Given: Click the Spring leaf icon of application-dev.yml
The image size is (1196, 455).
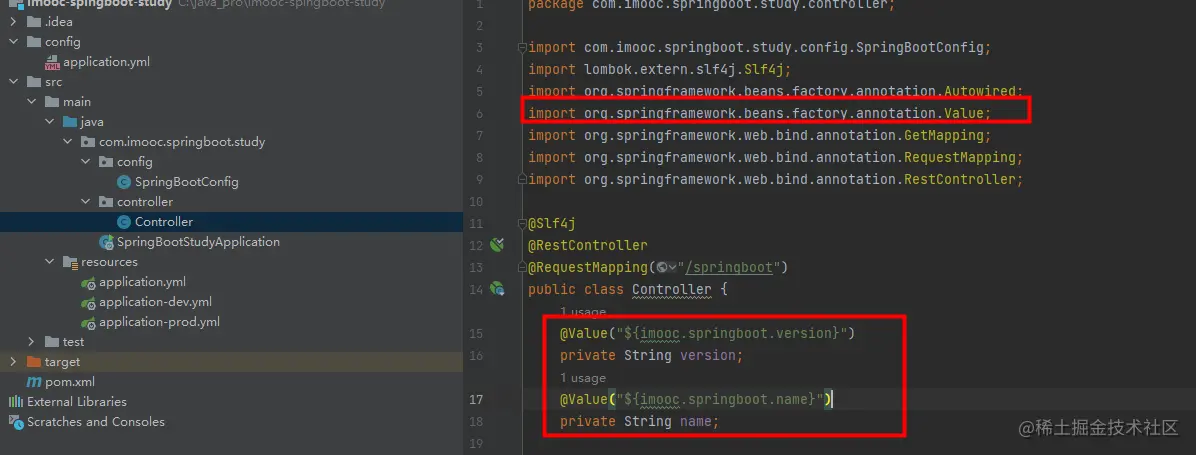Looking at the screenshot, I should (x=88, y=302).
